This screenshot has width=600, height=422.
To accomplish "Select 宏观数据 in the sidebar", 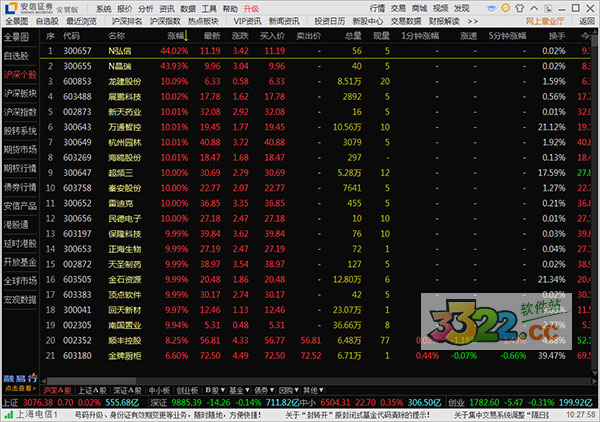I will [20, 300].
